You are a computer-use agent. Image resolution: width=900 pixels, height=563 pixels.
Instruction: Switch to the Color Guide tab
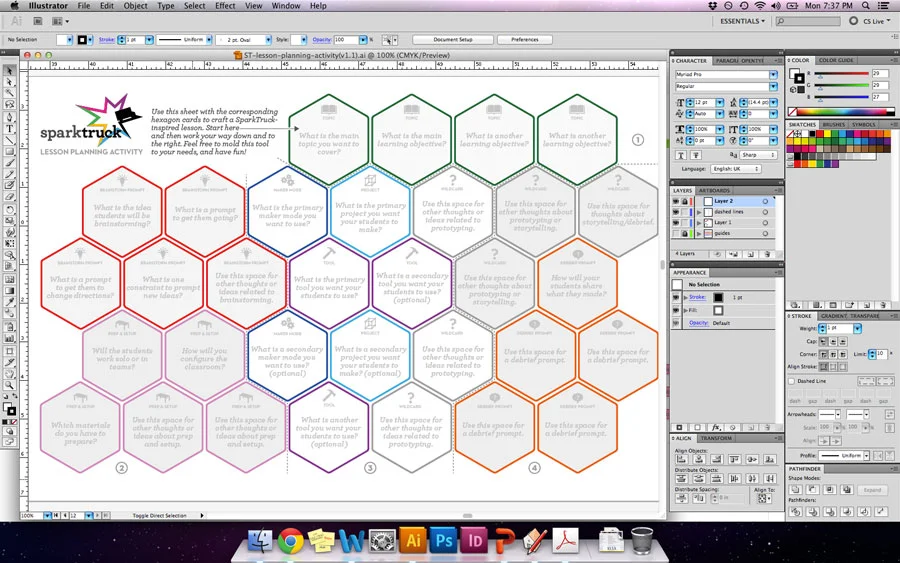836,60
